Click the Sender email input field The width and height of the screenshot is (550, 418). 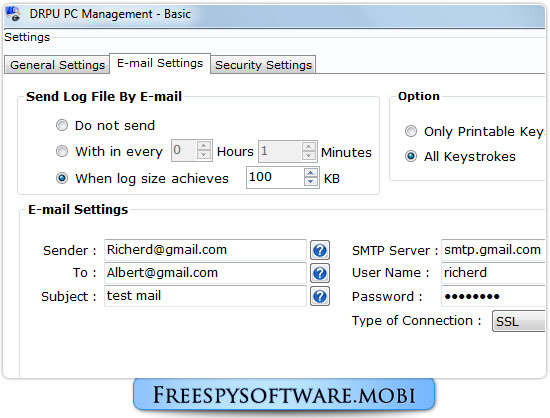(205, 250)
